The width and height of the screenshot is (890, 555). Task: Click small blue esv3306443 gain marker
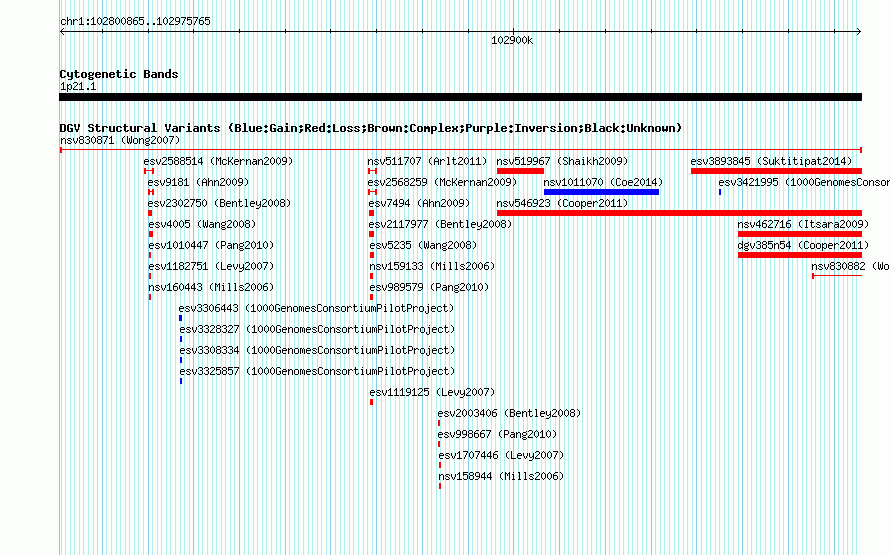180,318
